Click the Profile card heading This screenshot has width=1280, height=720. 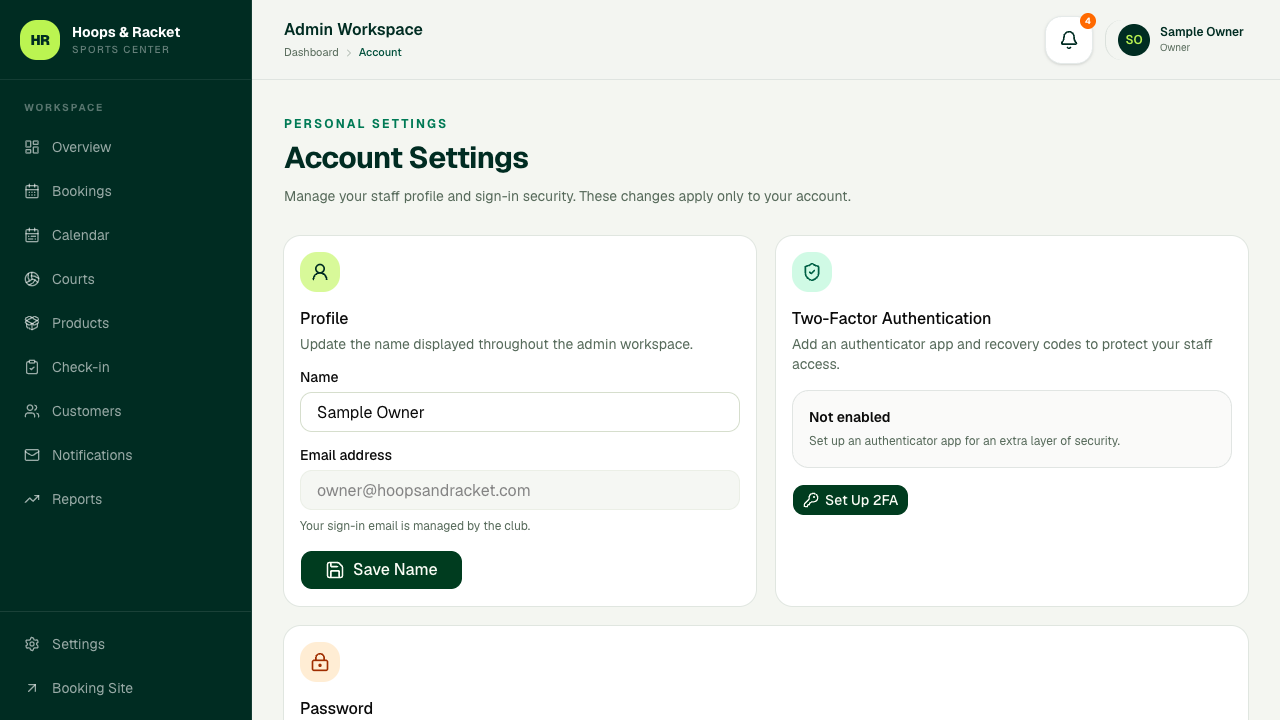click(x=324, y=318)
